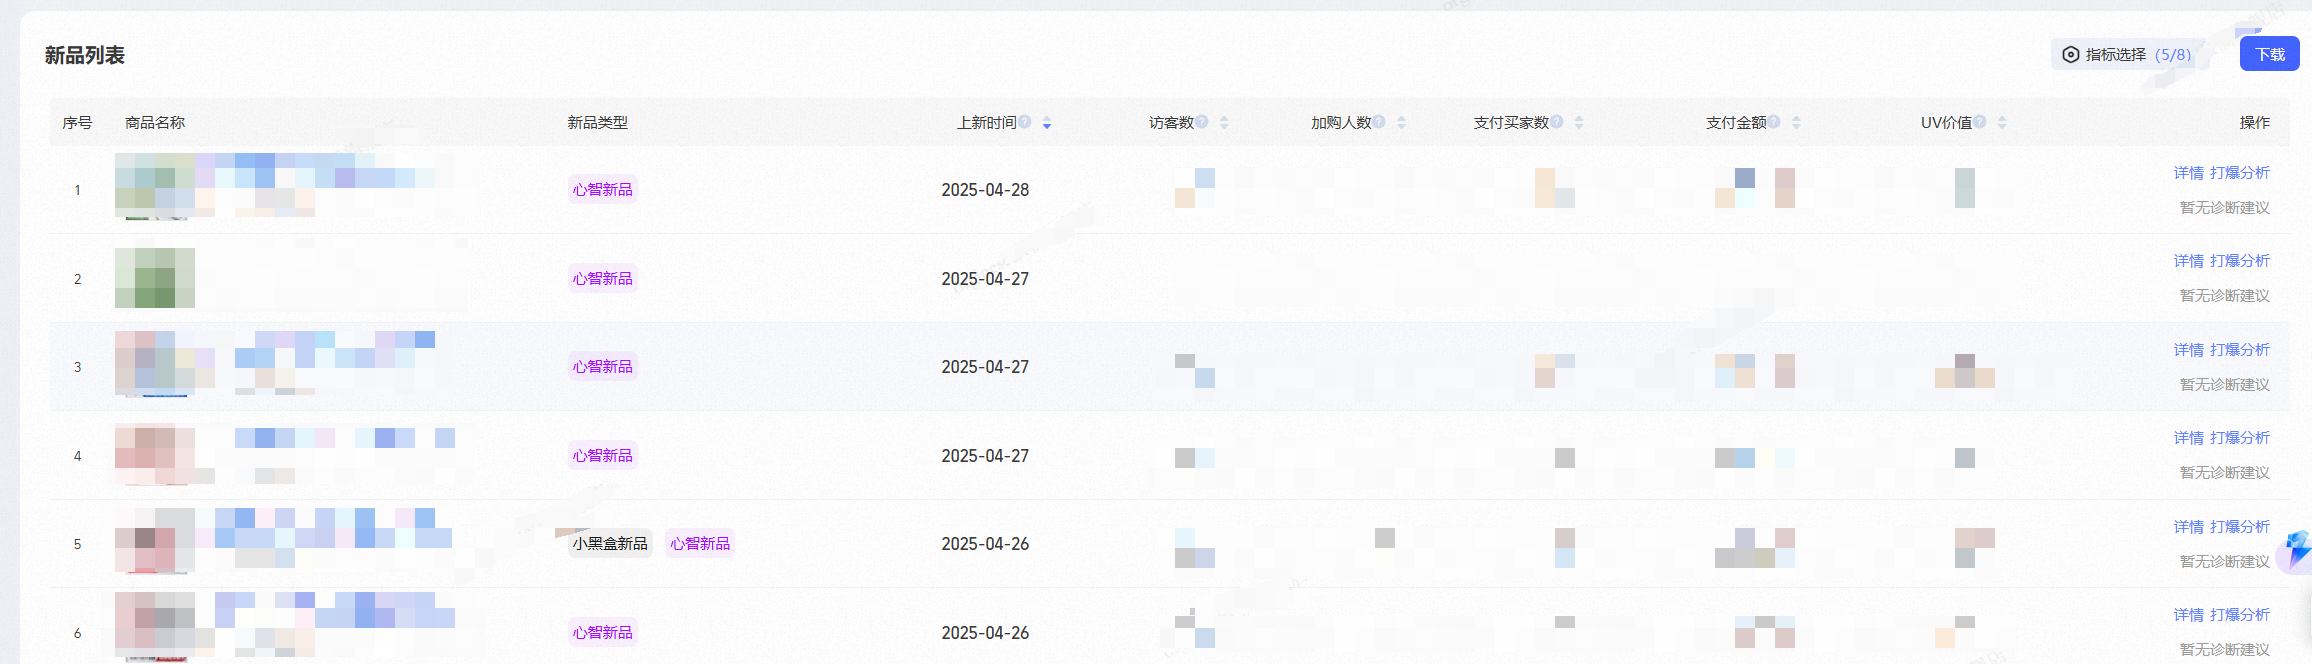Click the blue 下载 button

(2269, 54)
